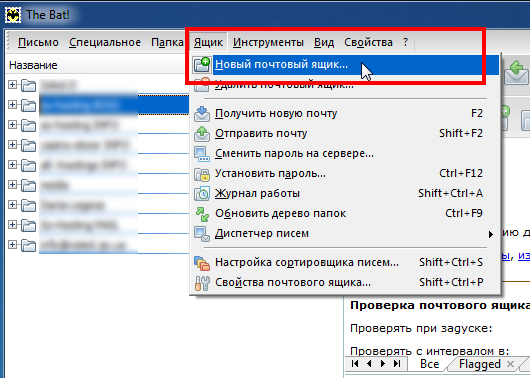Choose Получить новую почту
Viewport: 530px width, 378px height.
[345, 114]
